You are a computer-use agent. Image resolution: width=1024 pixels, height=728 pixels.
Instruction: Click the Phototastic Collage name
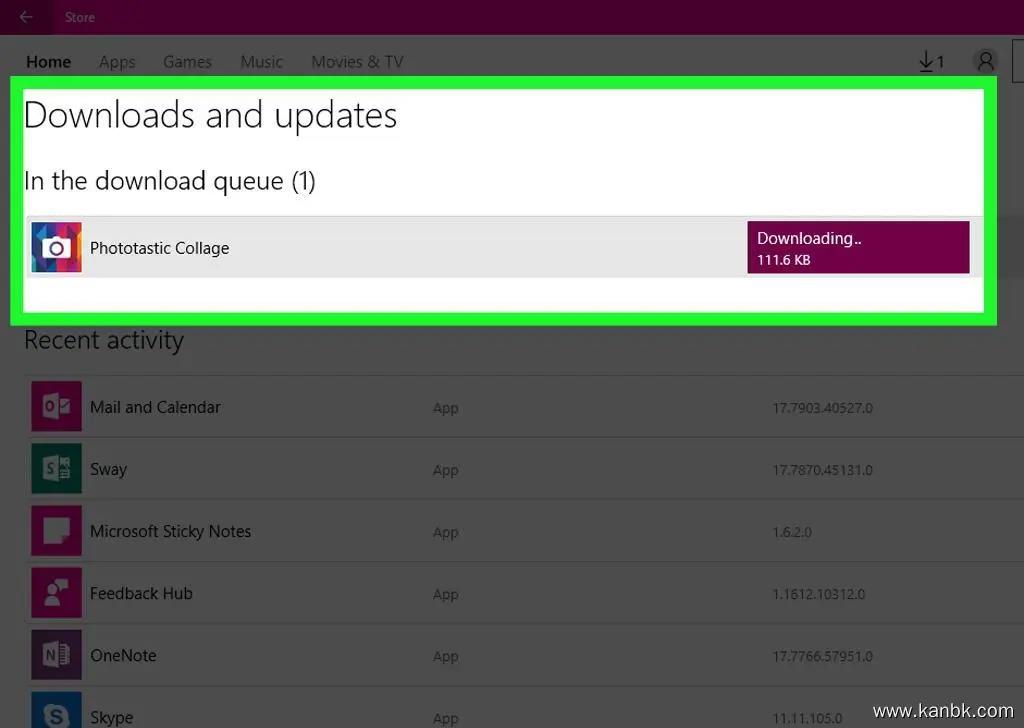[x=160, y=248]
